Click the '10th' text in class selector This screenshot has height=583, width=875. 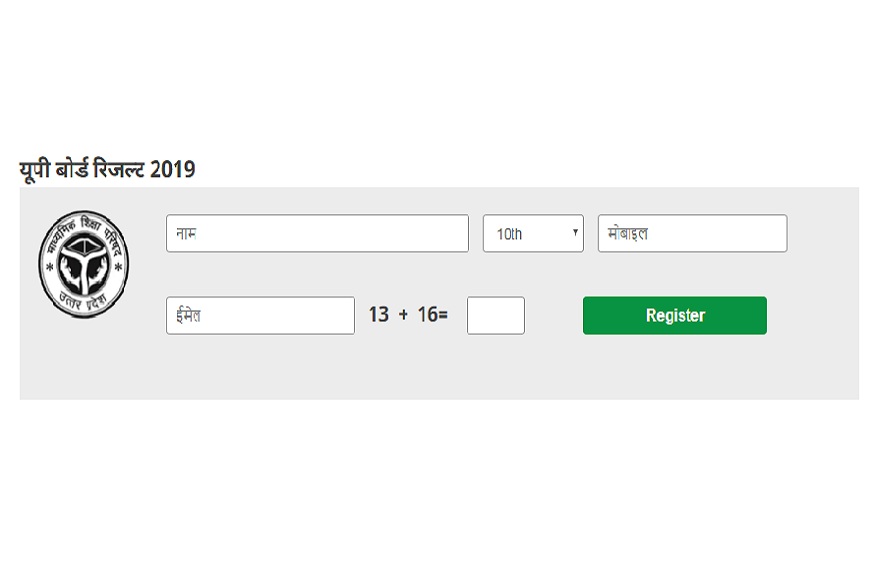509,234
